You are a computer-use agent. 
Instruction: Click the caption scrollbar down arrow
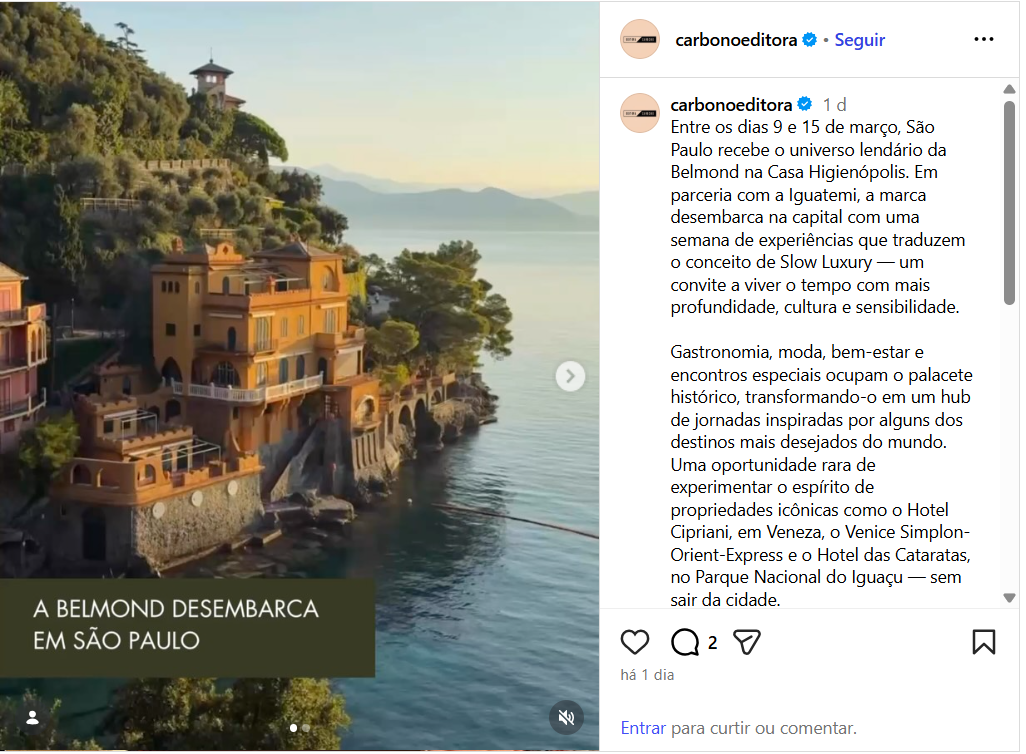[x=1009, y=598]
